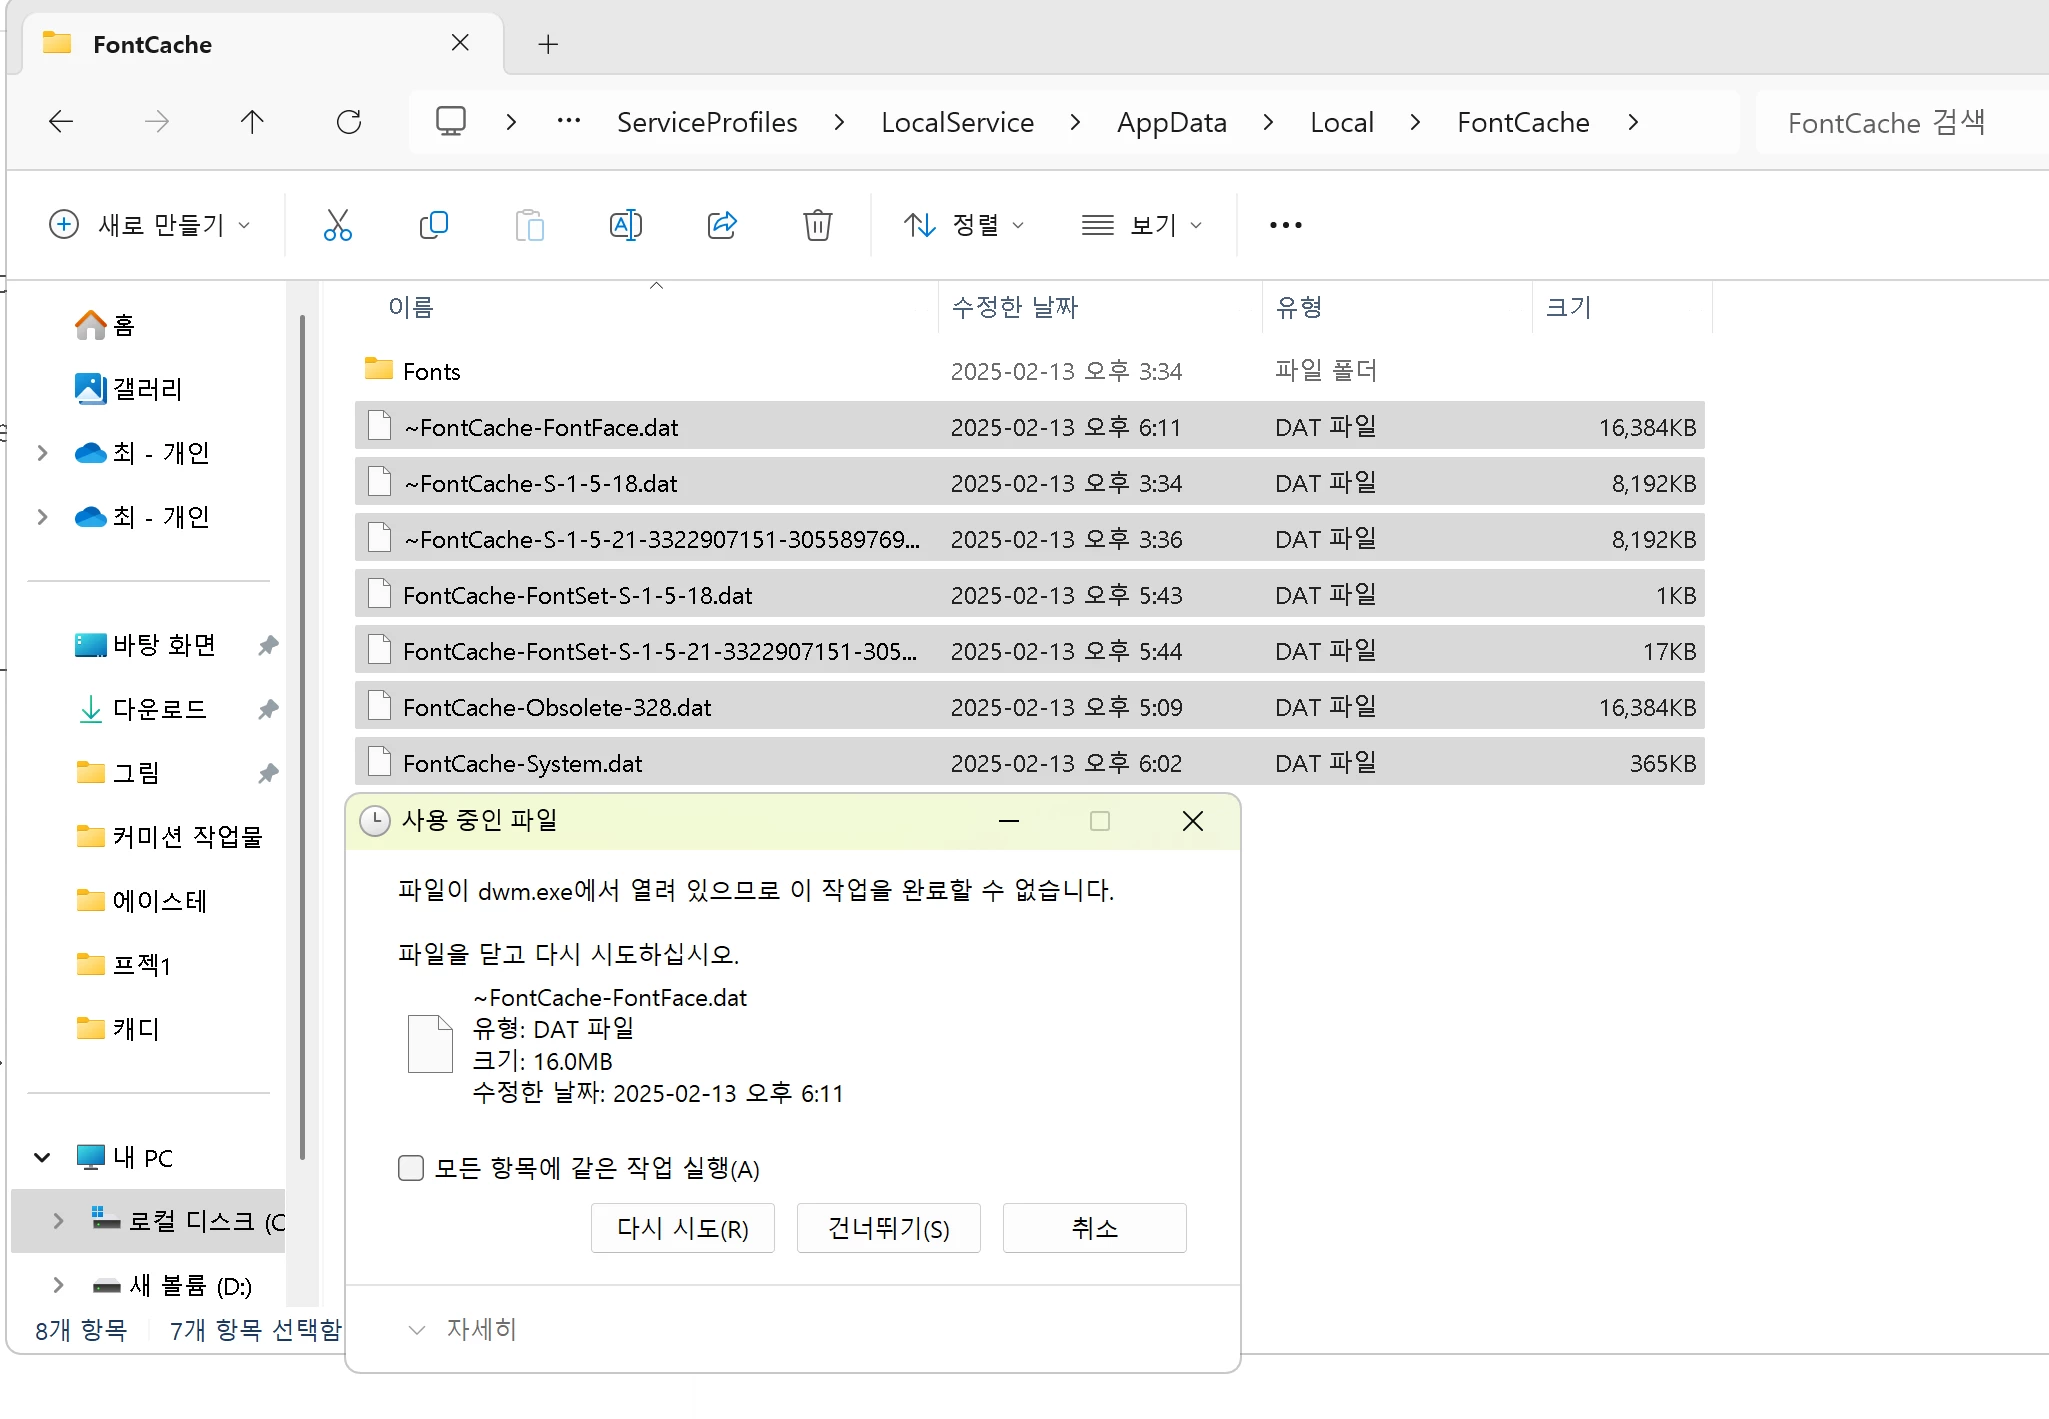Click the Refresh icon in navigation bar

coord(348,122)
